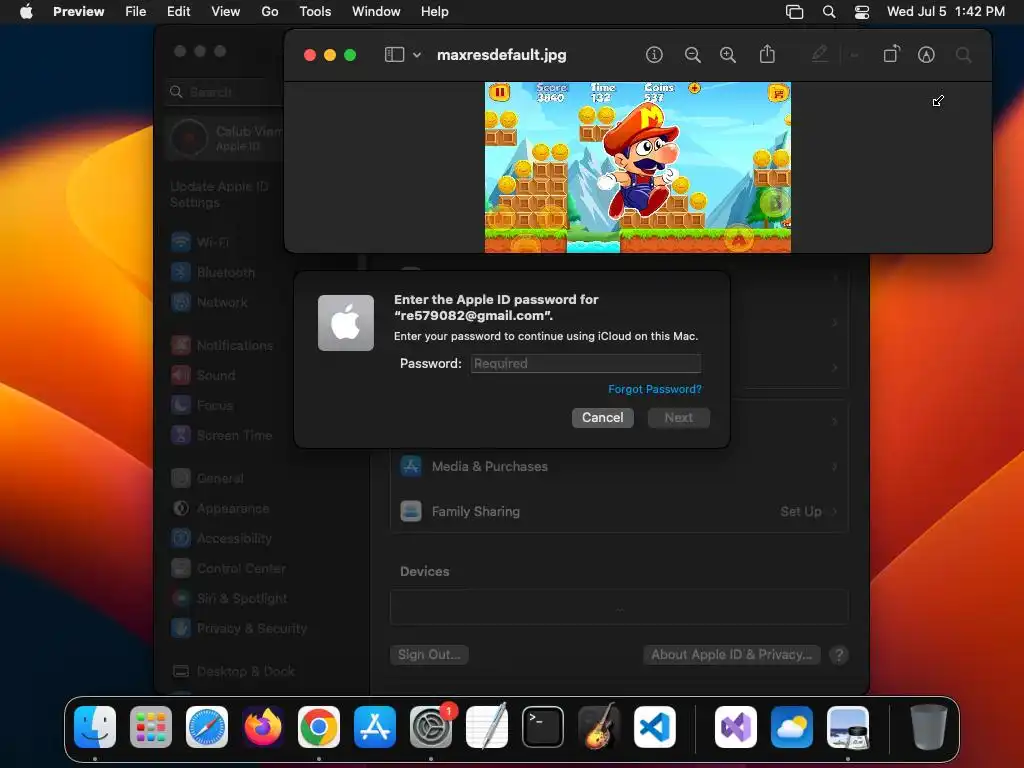
Task: Click the Highlight pen icon in Preview toolbar
Action: pos(820,54)
